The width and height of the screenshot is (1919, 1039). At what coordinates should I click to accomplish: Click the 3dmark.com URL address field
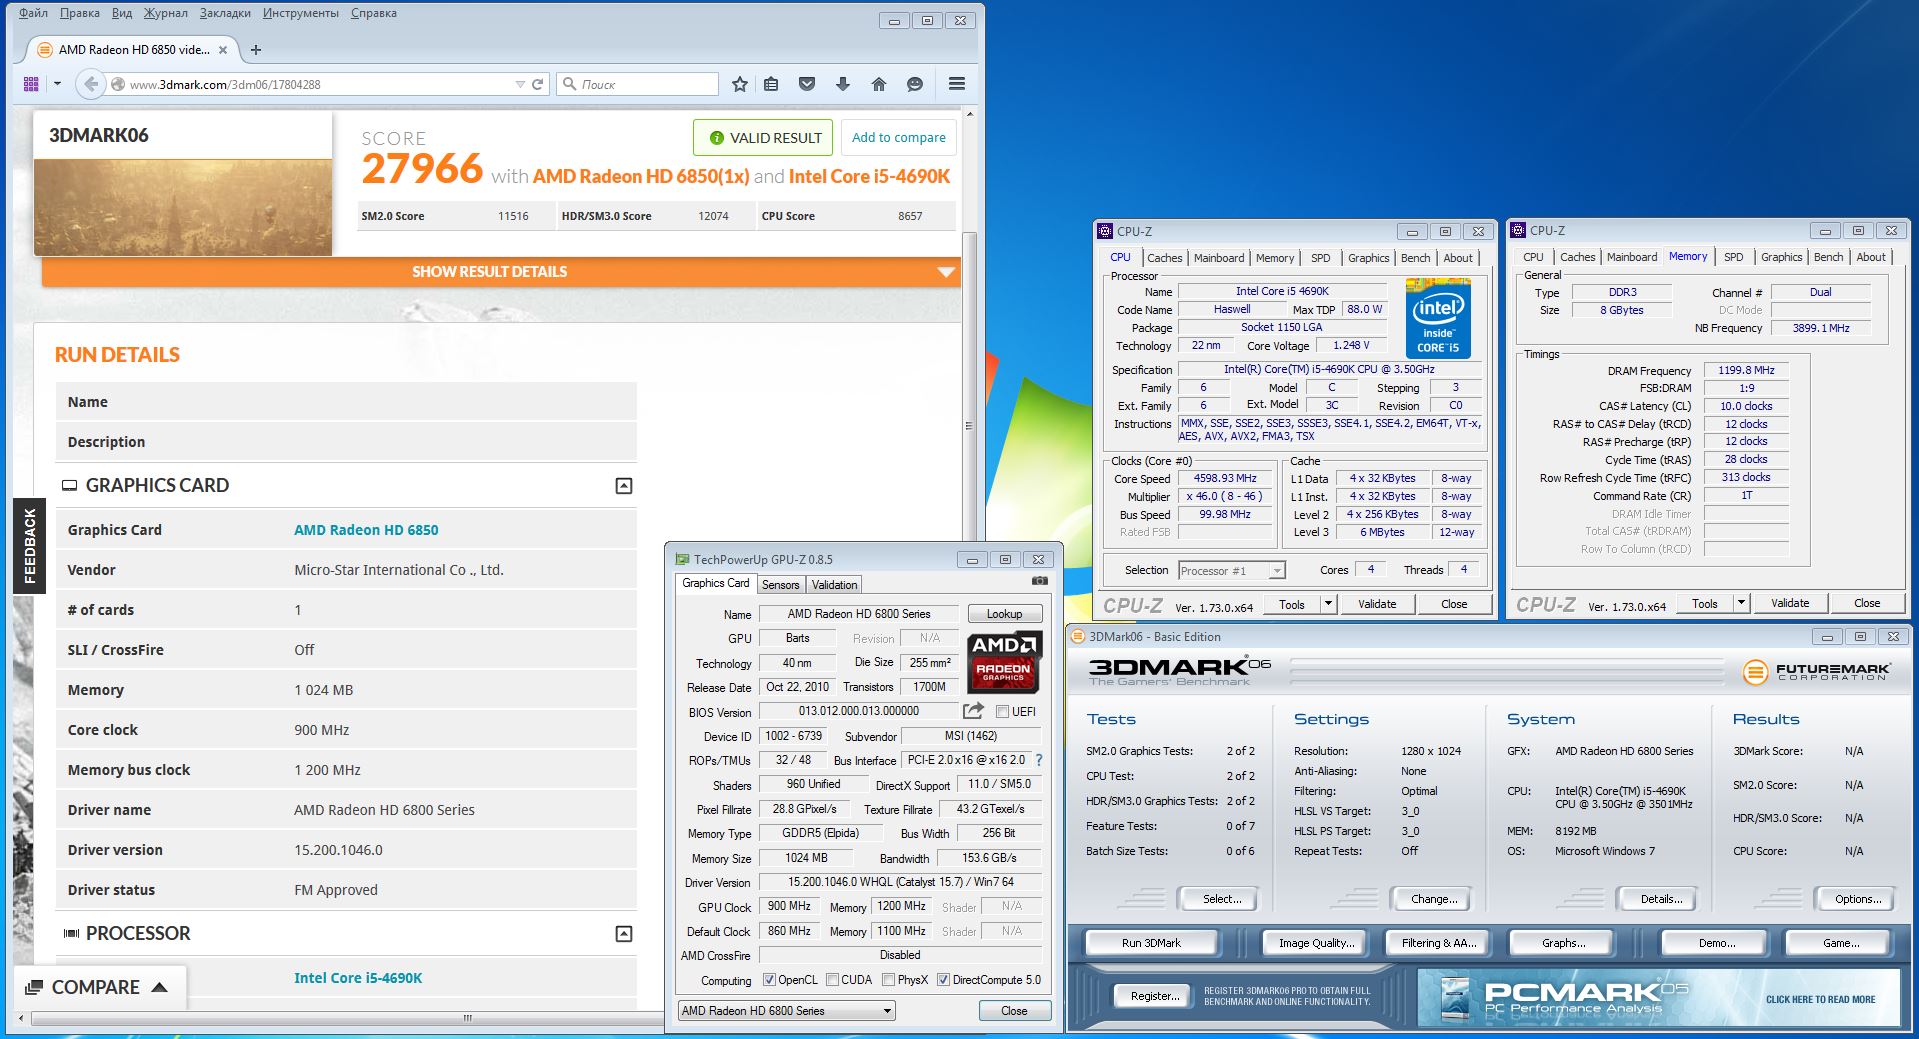(320, 84)
